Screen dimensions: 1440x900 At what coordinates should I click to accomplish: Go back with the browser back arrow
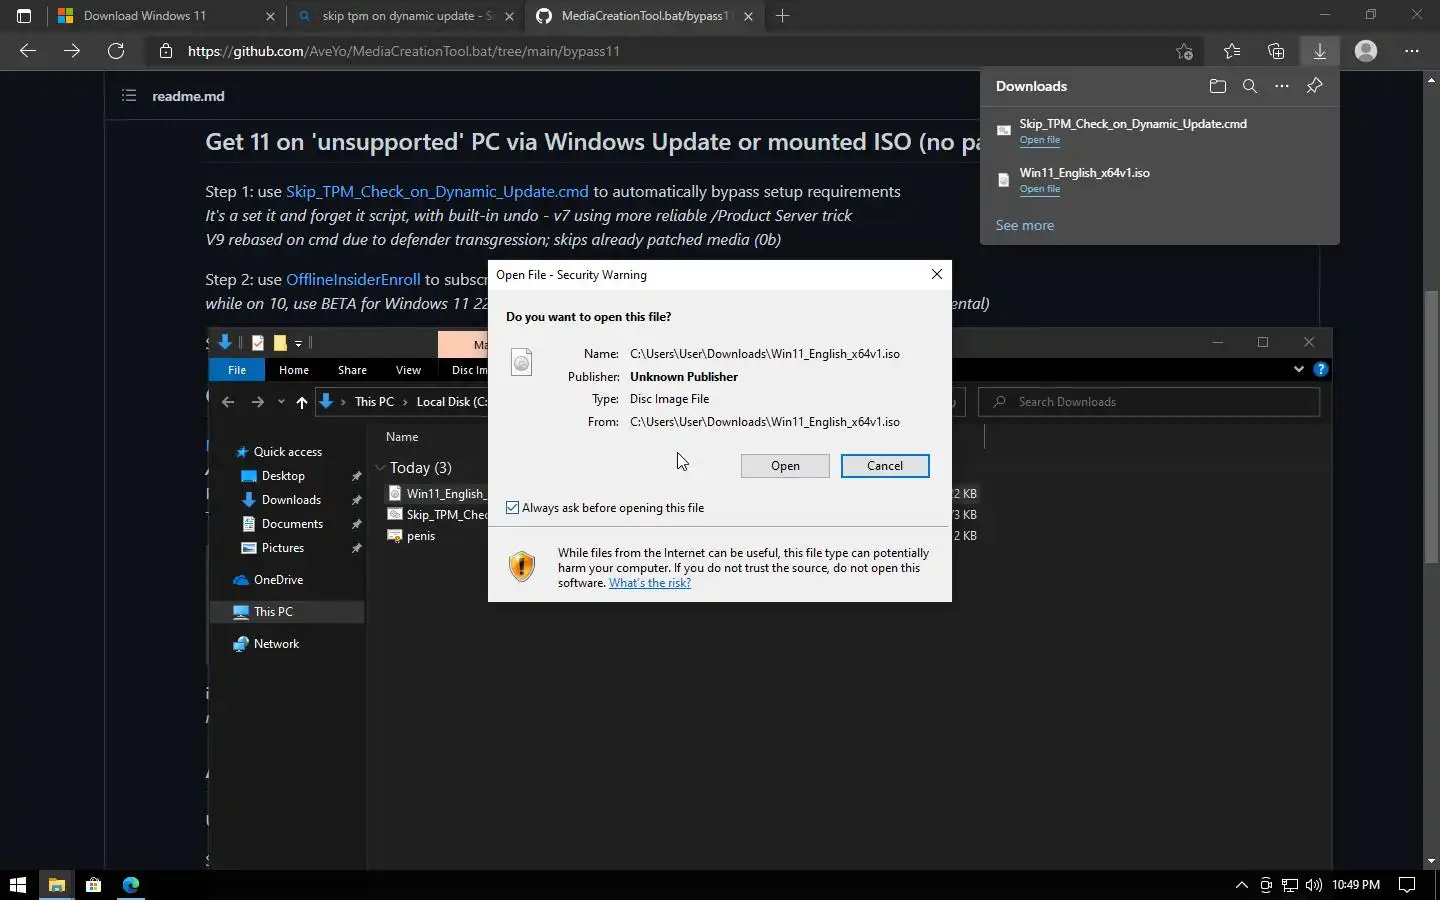coord(28,51)
